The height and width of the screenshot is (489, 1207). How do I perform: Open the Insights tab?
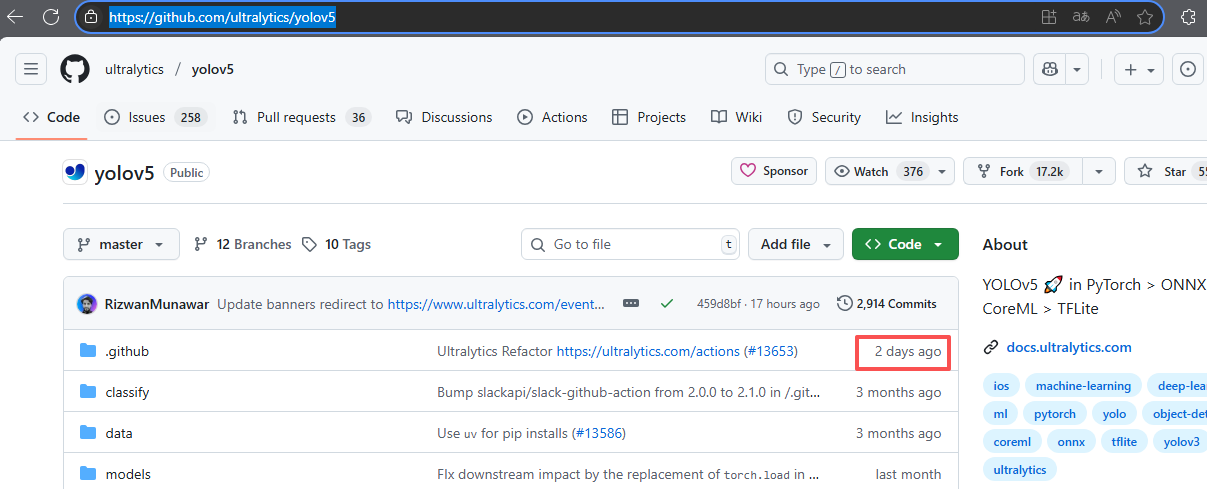[922, 117]
